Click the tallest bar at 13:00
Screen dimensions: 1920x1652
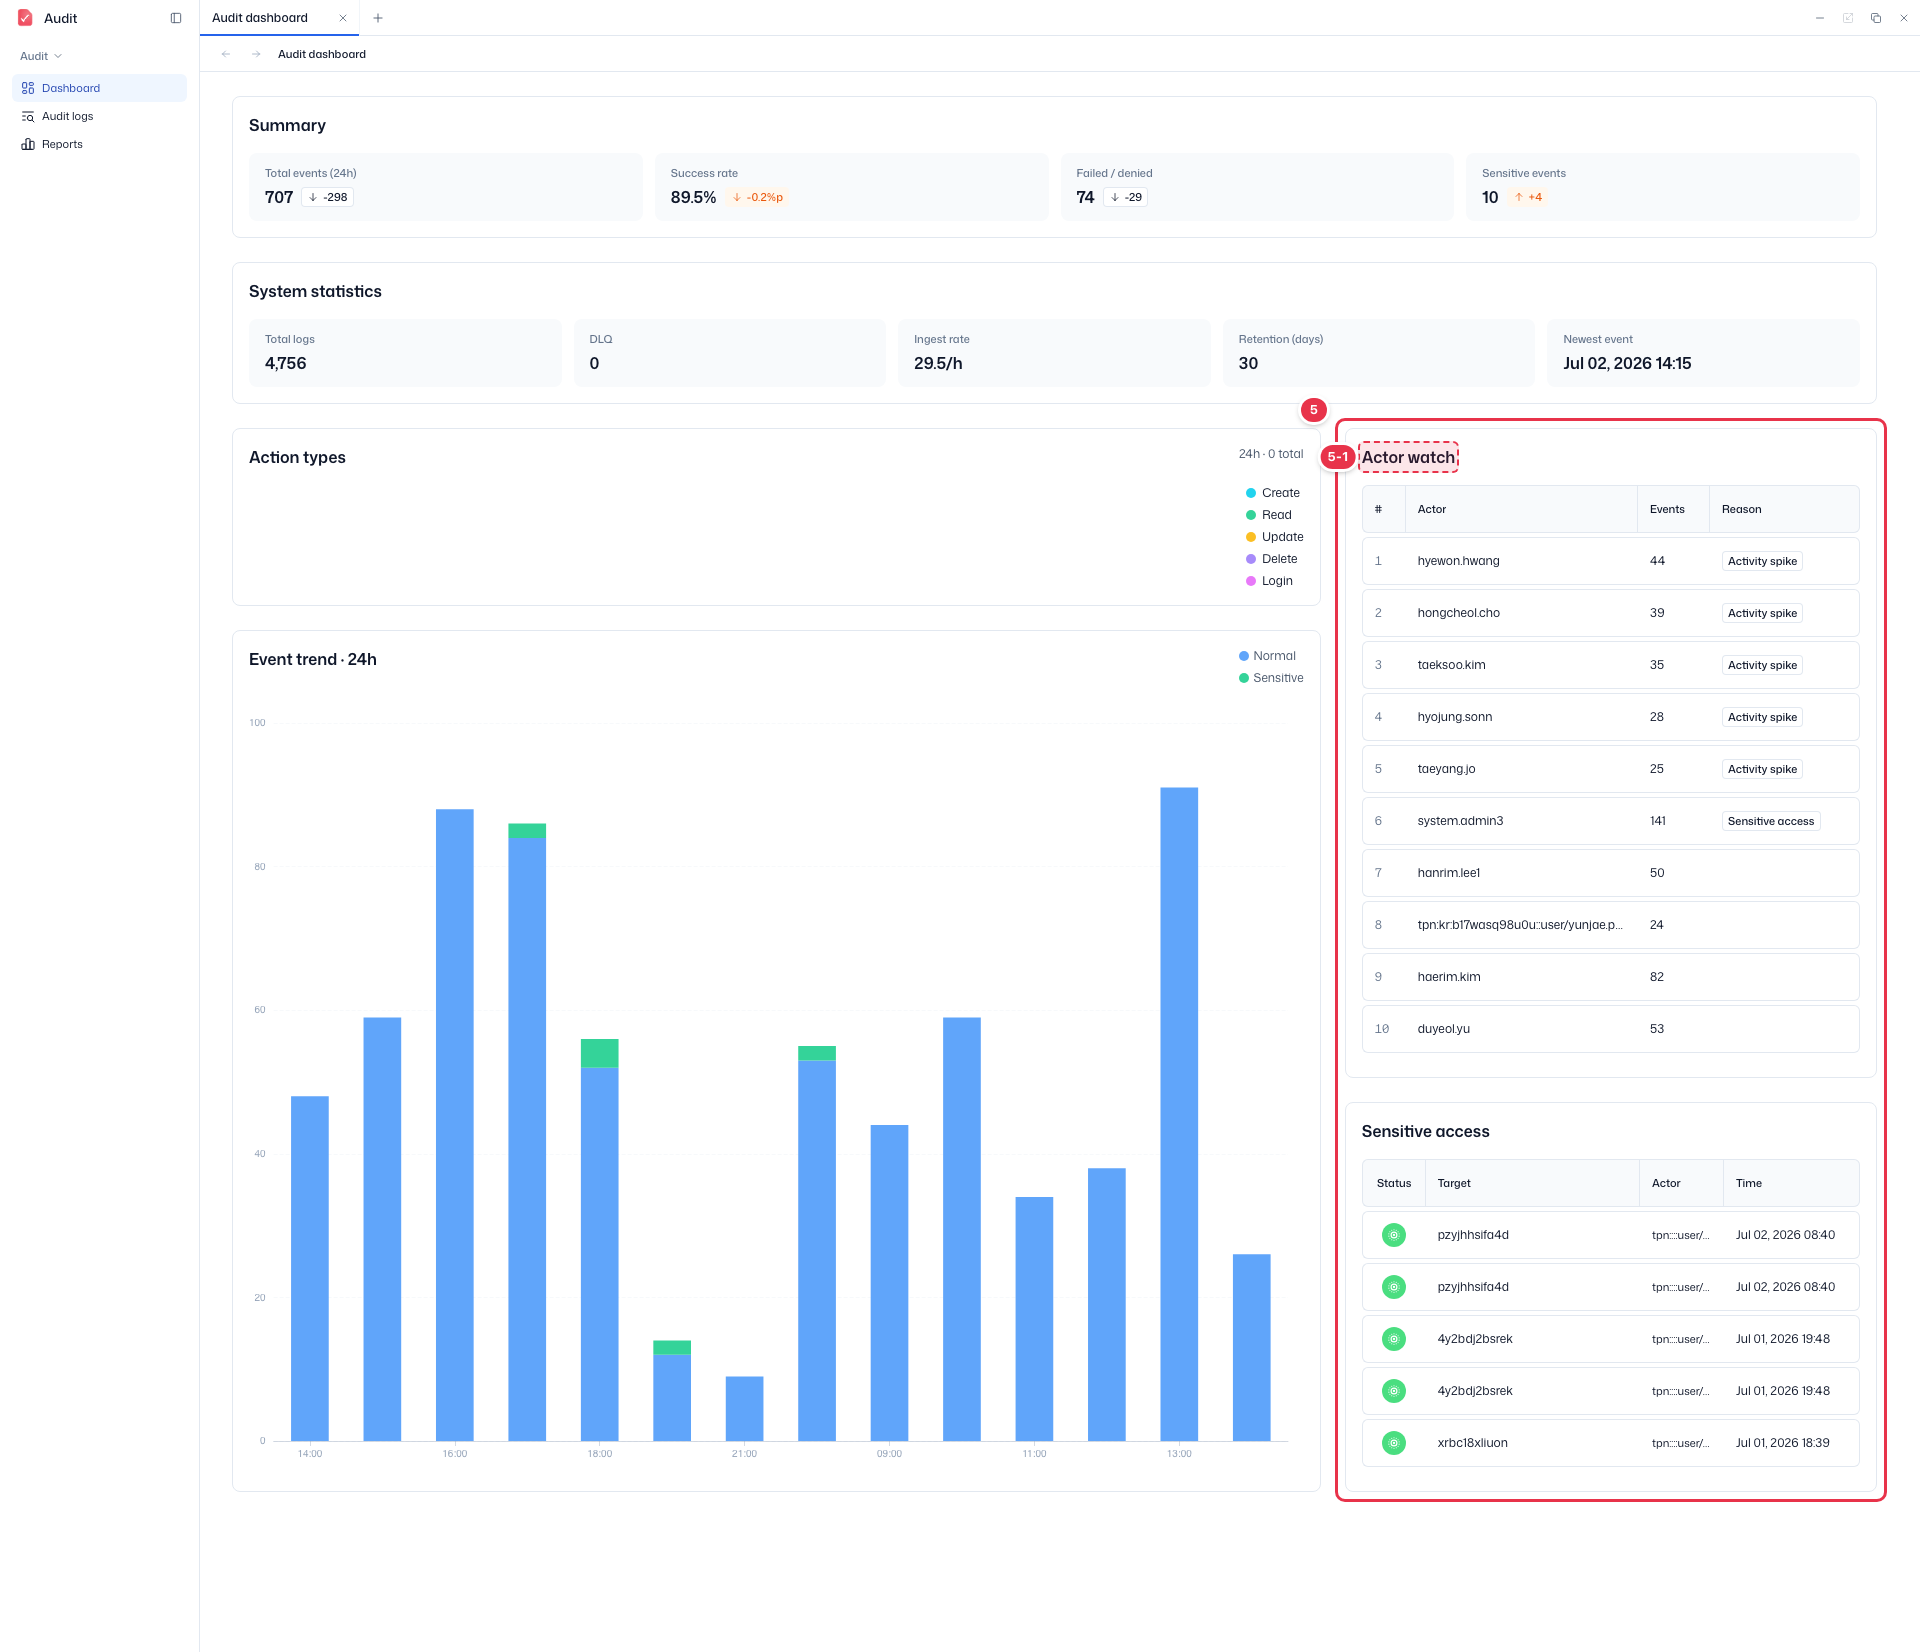click(1179, 1114)
